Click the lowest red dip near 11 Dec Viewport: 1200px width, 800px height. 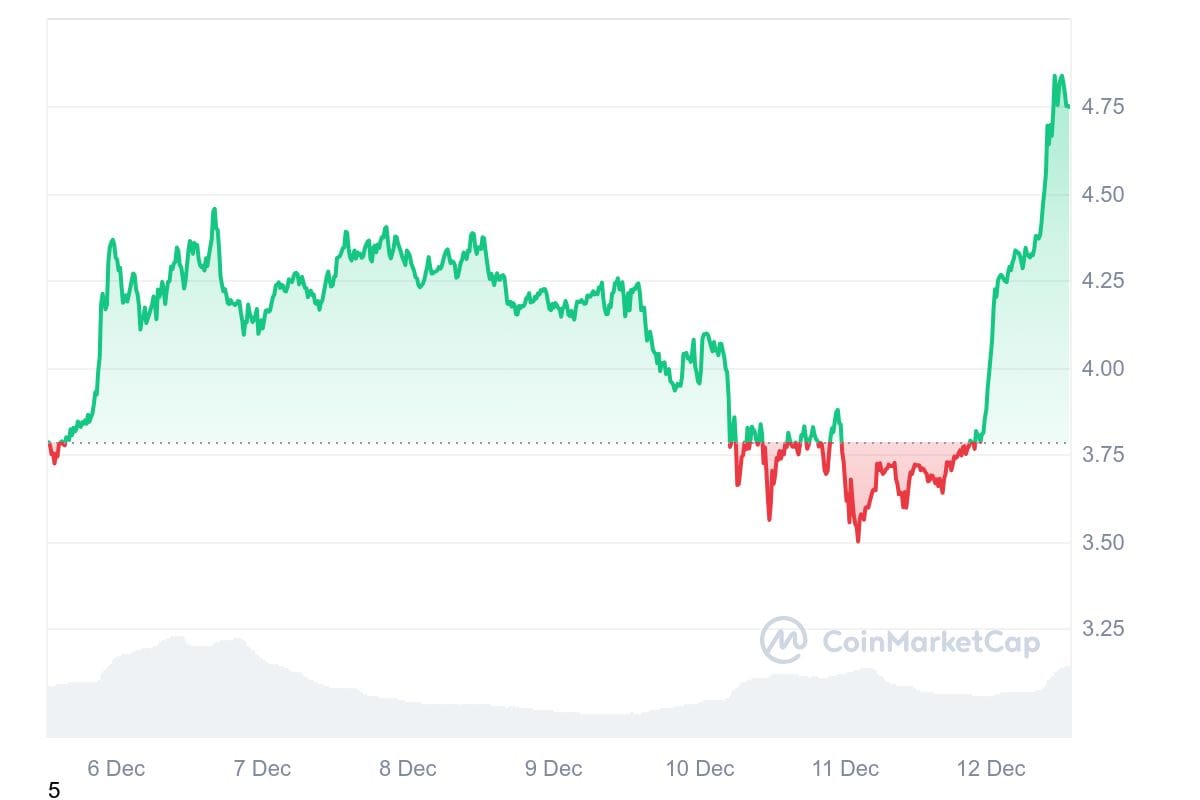click(x=858, y=540)
